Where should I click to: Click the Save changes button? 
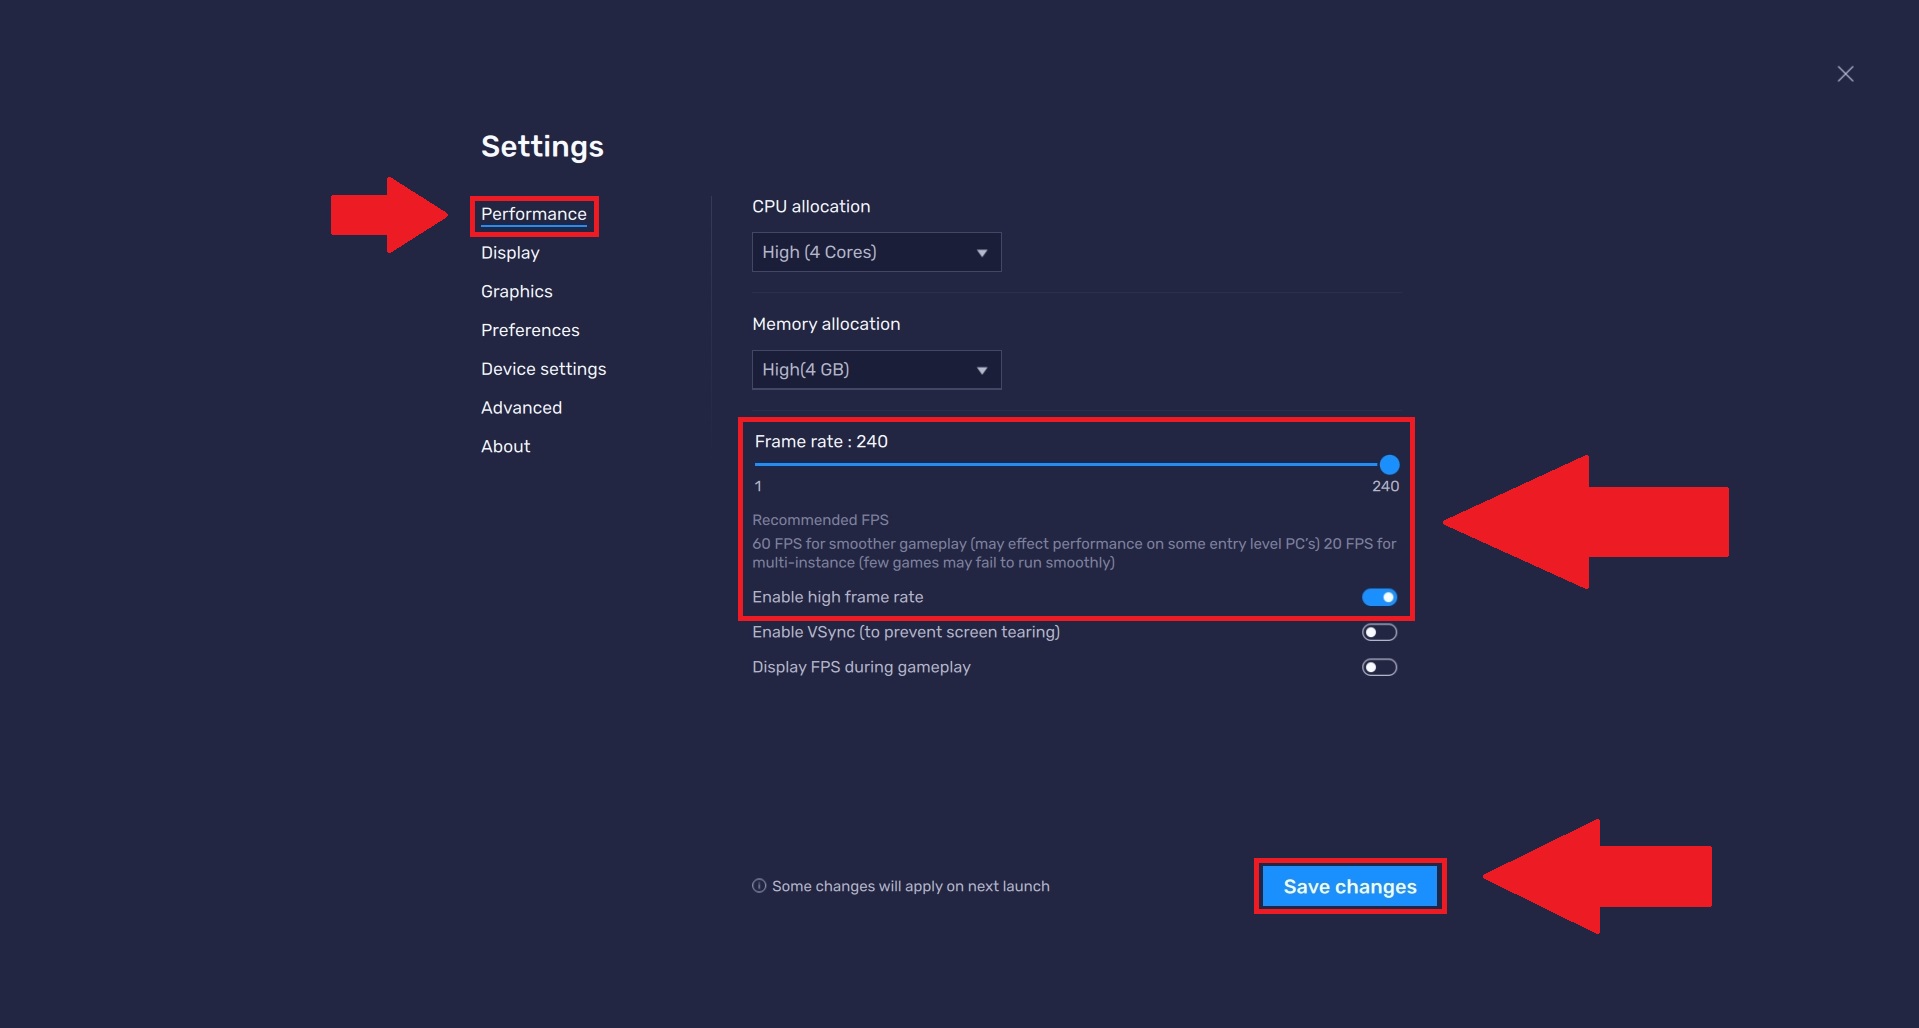(x=1349, y=886)
